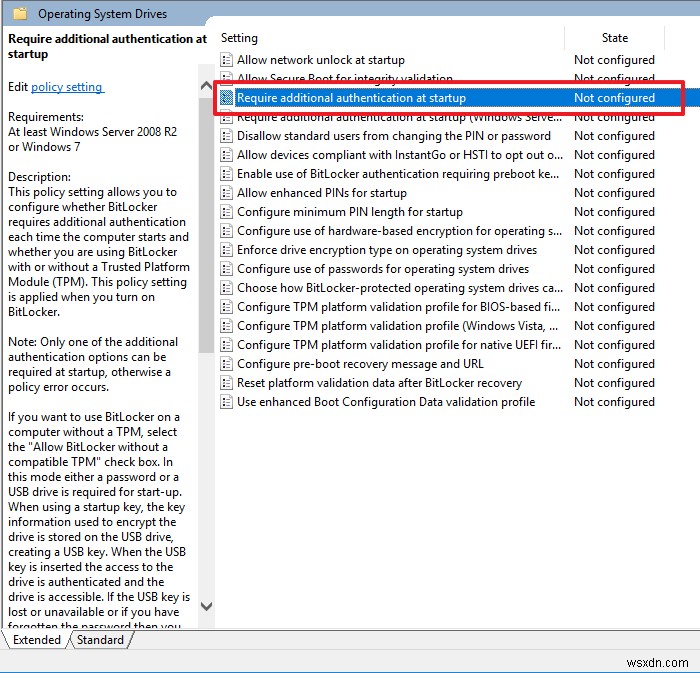Click policy icon beside Configure use of passwords
Image resolution: width=700 pixels, height=673 pixels.
[x=227, y=269]
